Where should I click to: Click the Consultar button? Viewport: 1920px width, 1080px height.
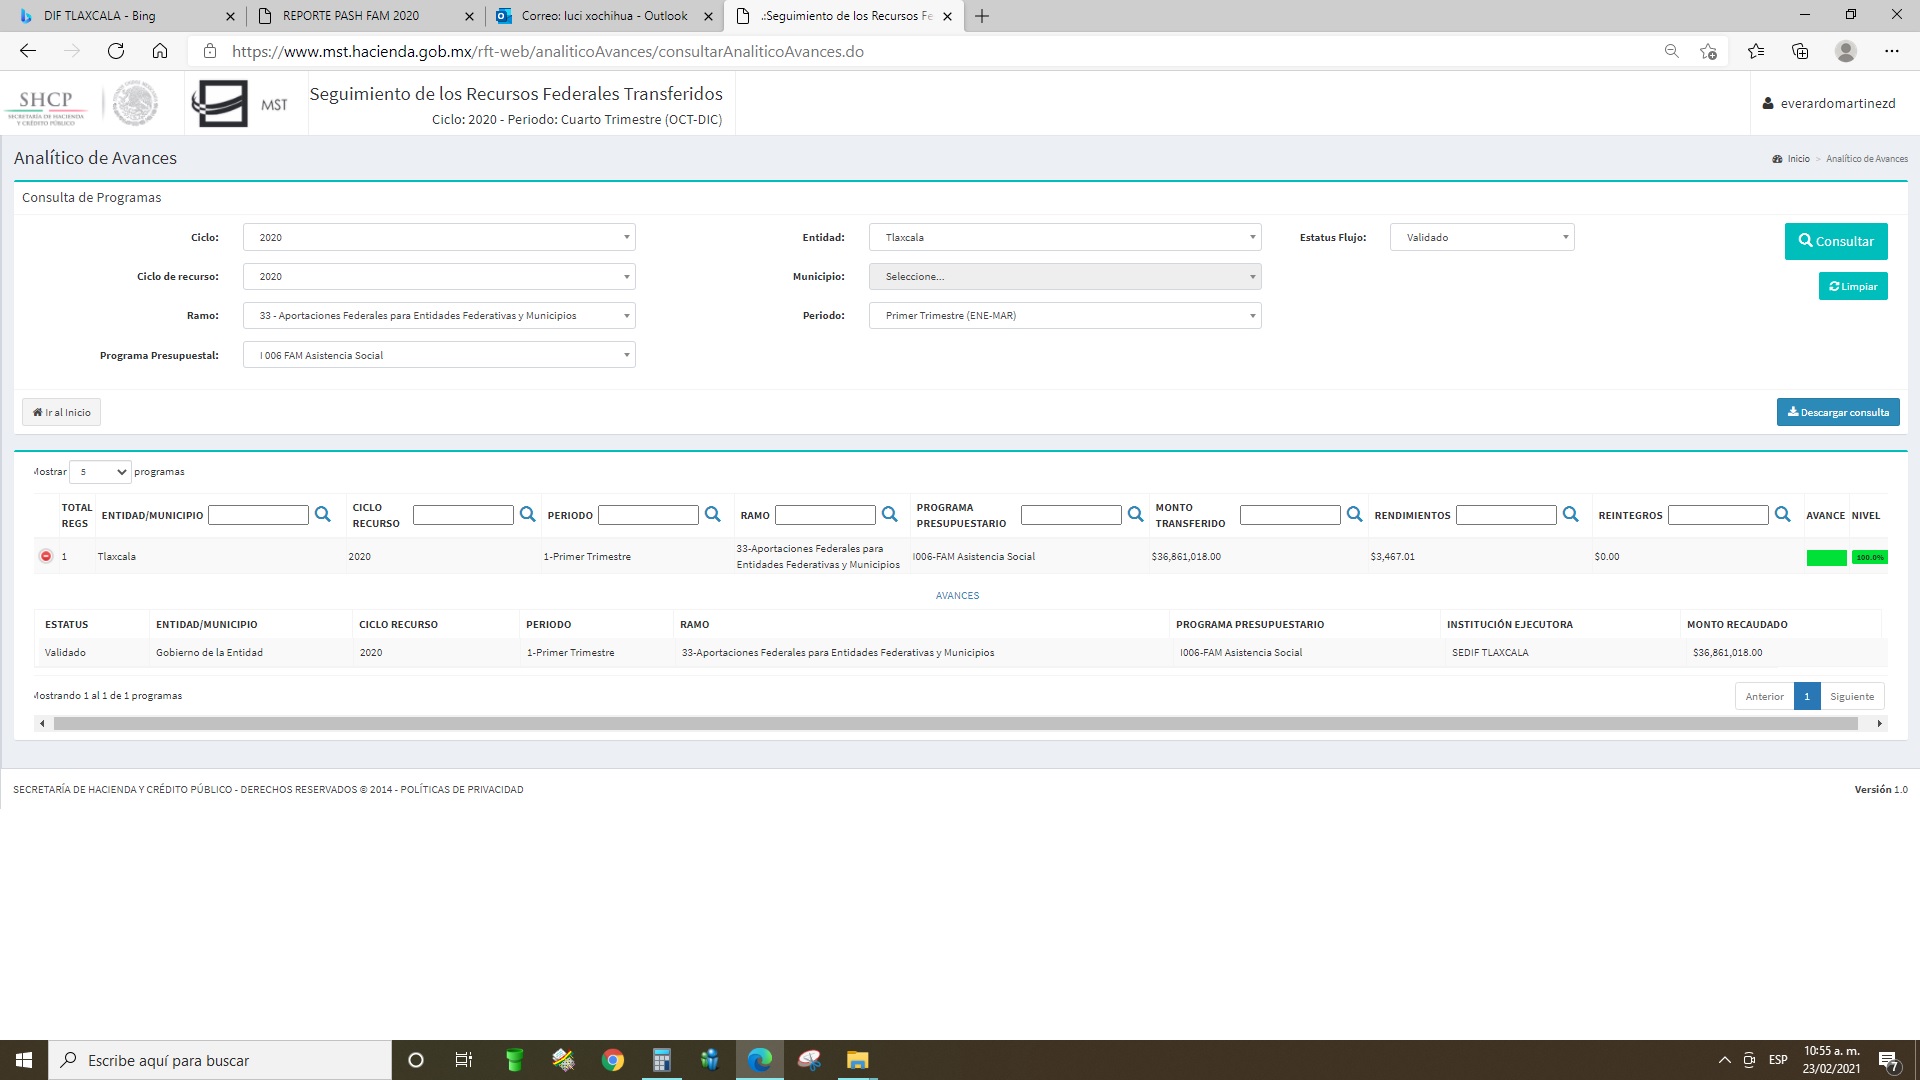pos(1836,241)
